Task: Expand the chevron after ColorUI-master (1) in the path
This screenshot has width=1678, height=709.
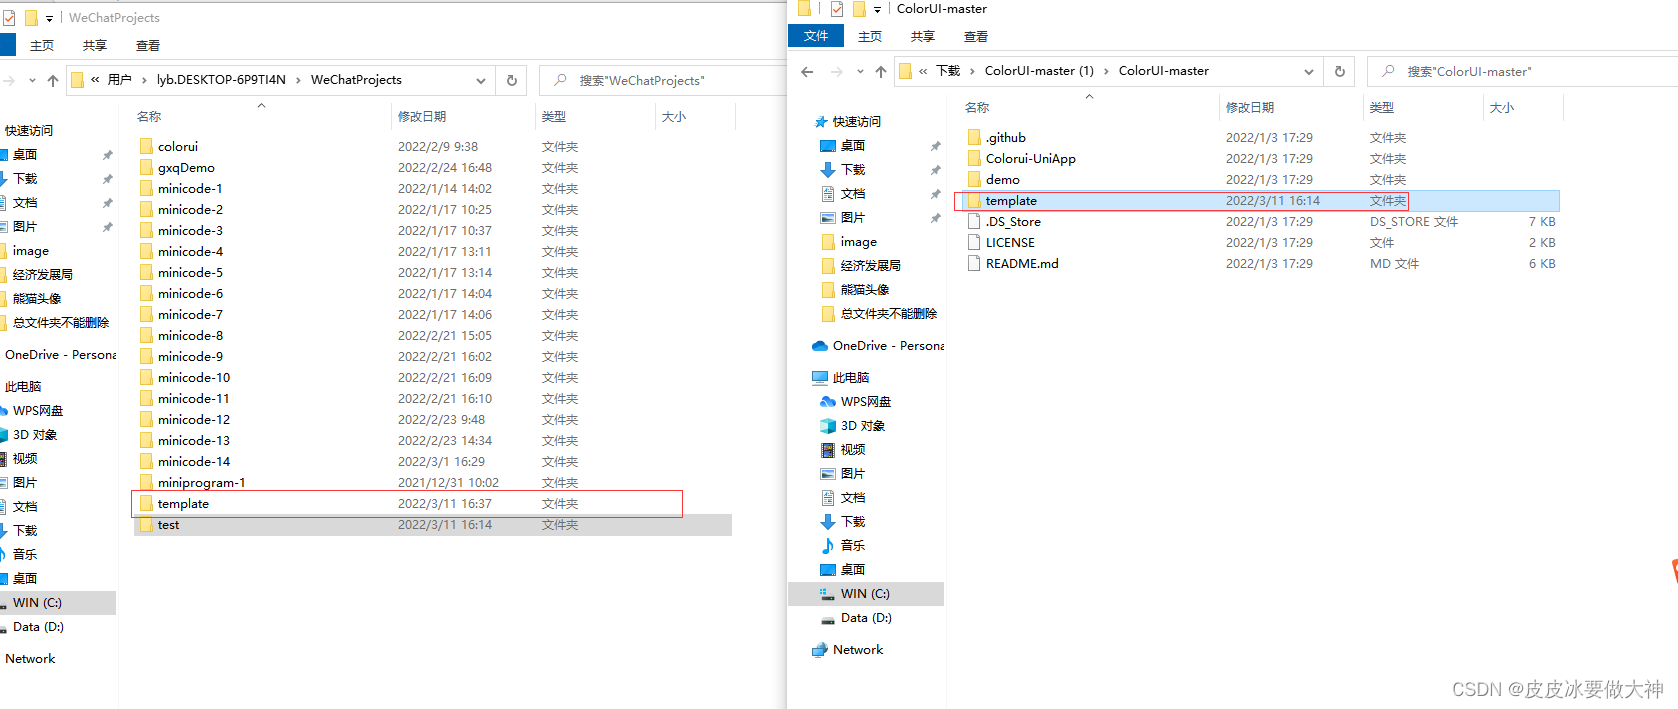Action: tap(1106, 71)
